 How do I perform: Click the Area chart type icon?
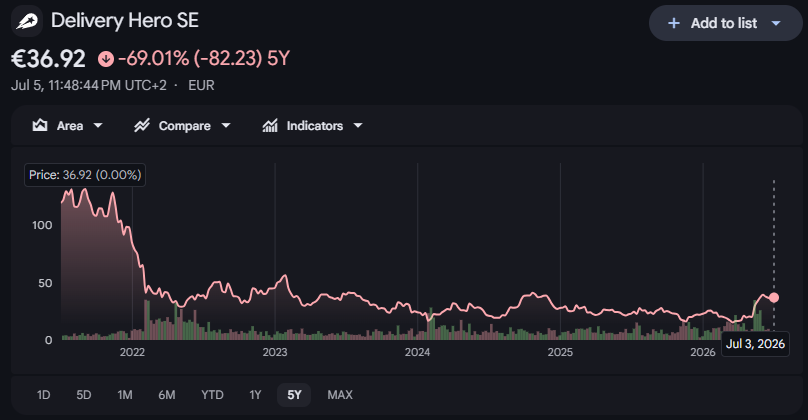[40, 125]
